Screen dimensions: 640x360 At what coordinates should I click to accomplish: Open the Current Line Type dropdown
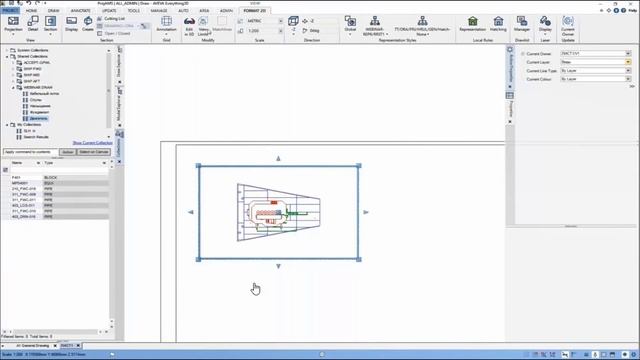click(x=628, y=71)
